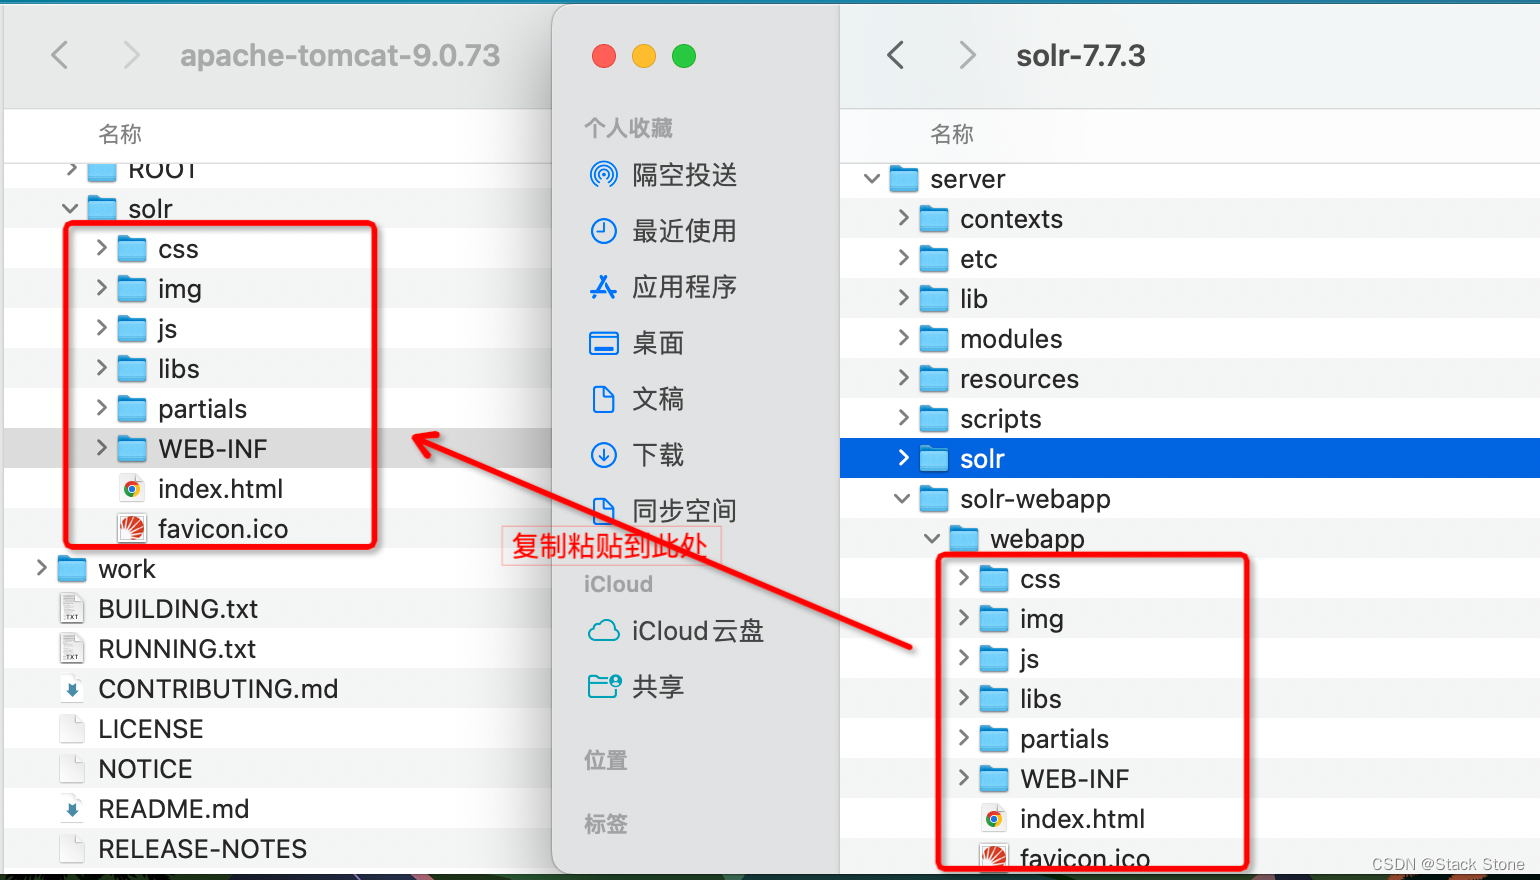Open Recents (最近使用) in sidebar
This screenshot has height=880, width=1540.
pyautogui.click(x=663, y=231)
